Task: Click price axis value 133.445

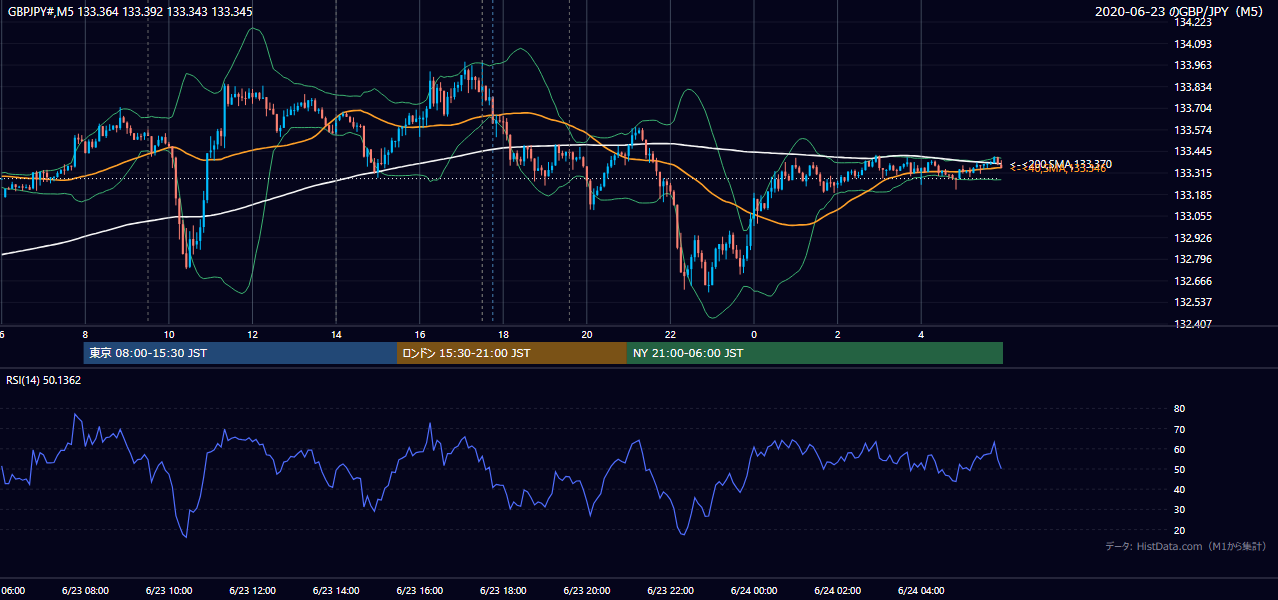Action: 1194,151
